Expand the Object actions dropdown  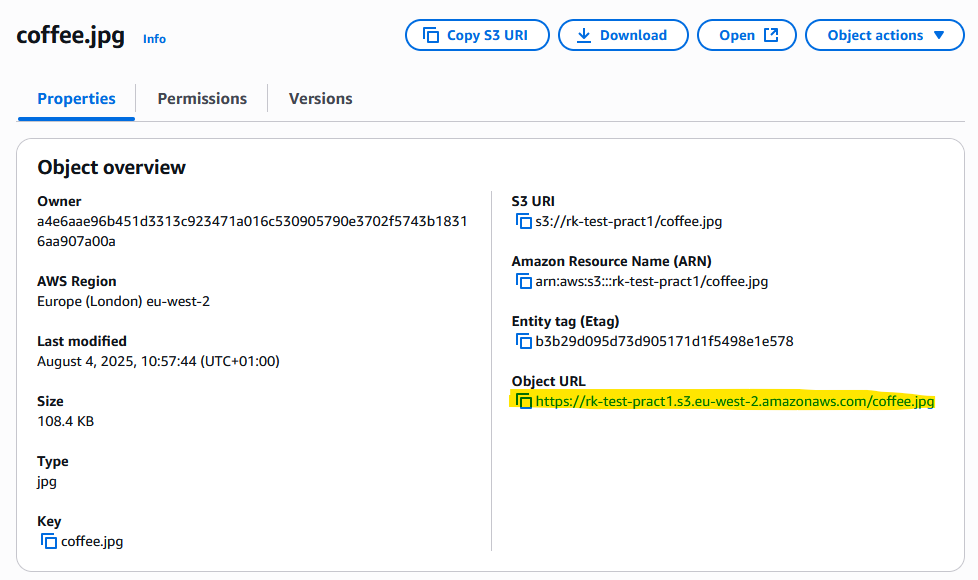(x=884, y=35)
